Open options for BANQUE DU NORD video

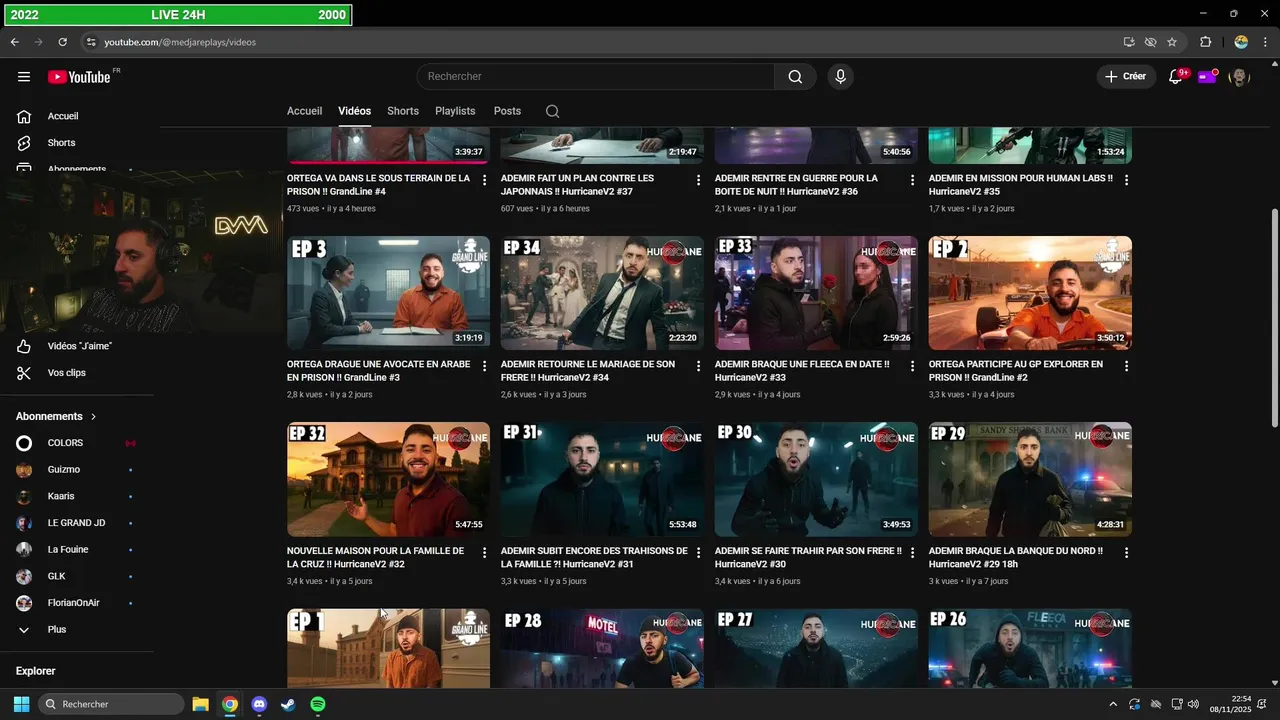click(x=1126, y=552)
